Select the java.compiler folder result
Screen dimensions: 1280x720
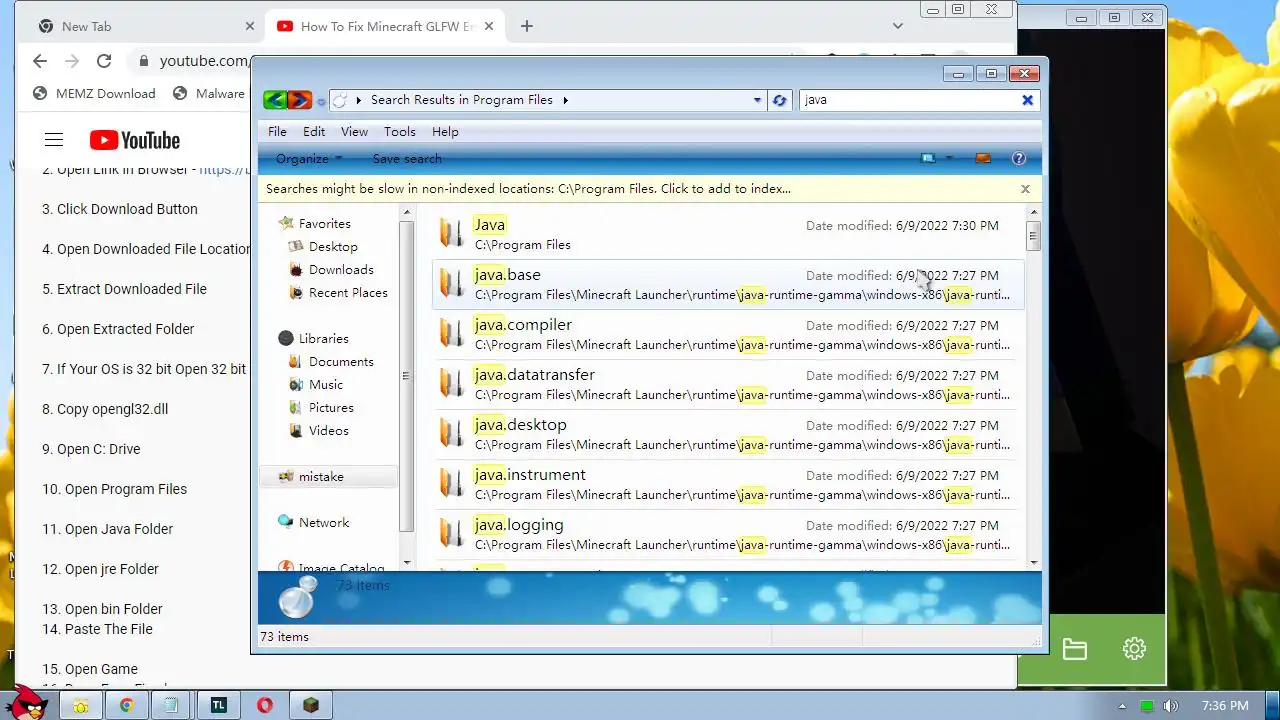(x=728, y=334)
